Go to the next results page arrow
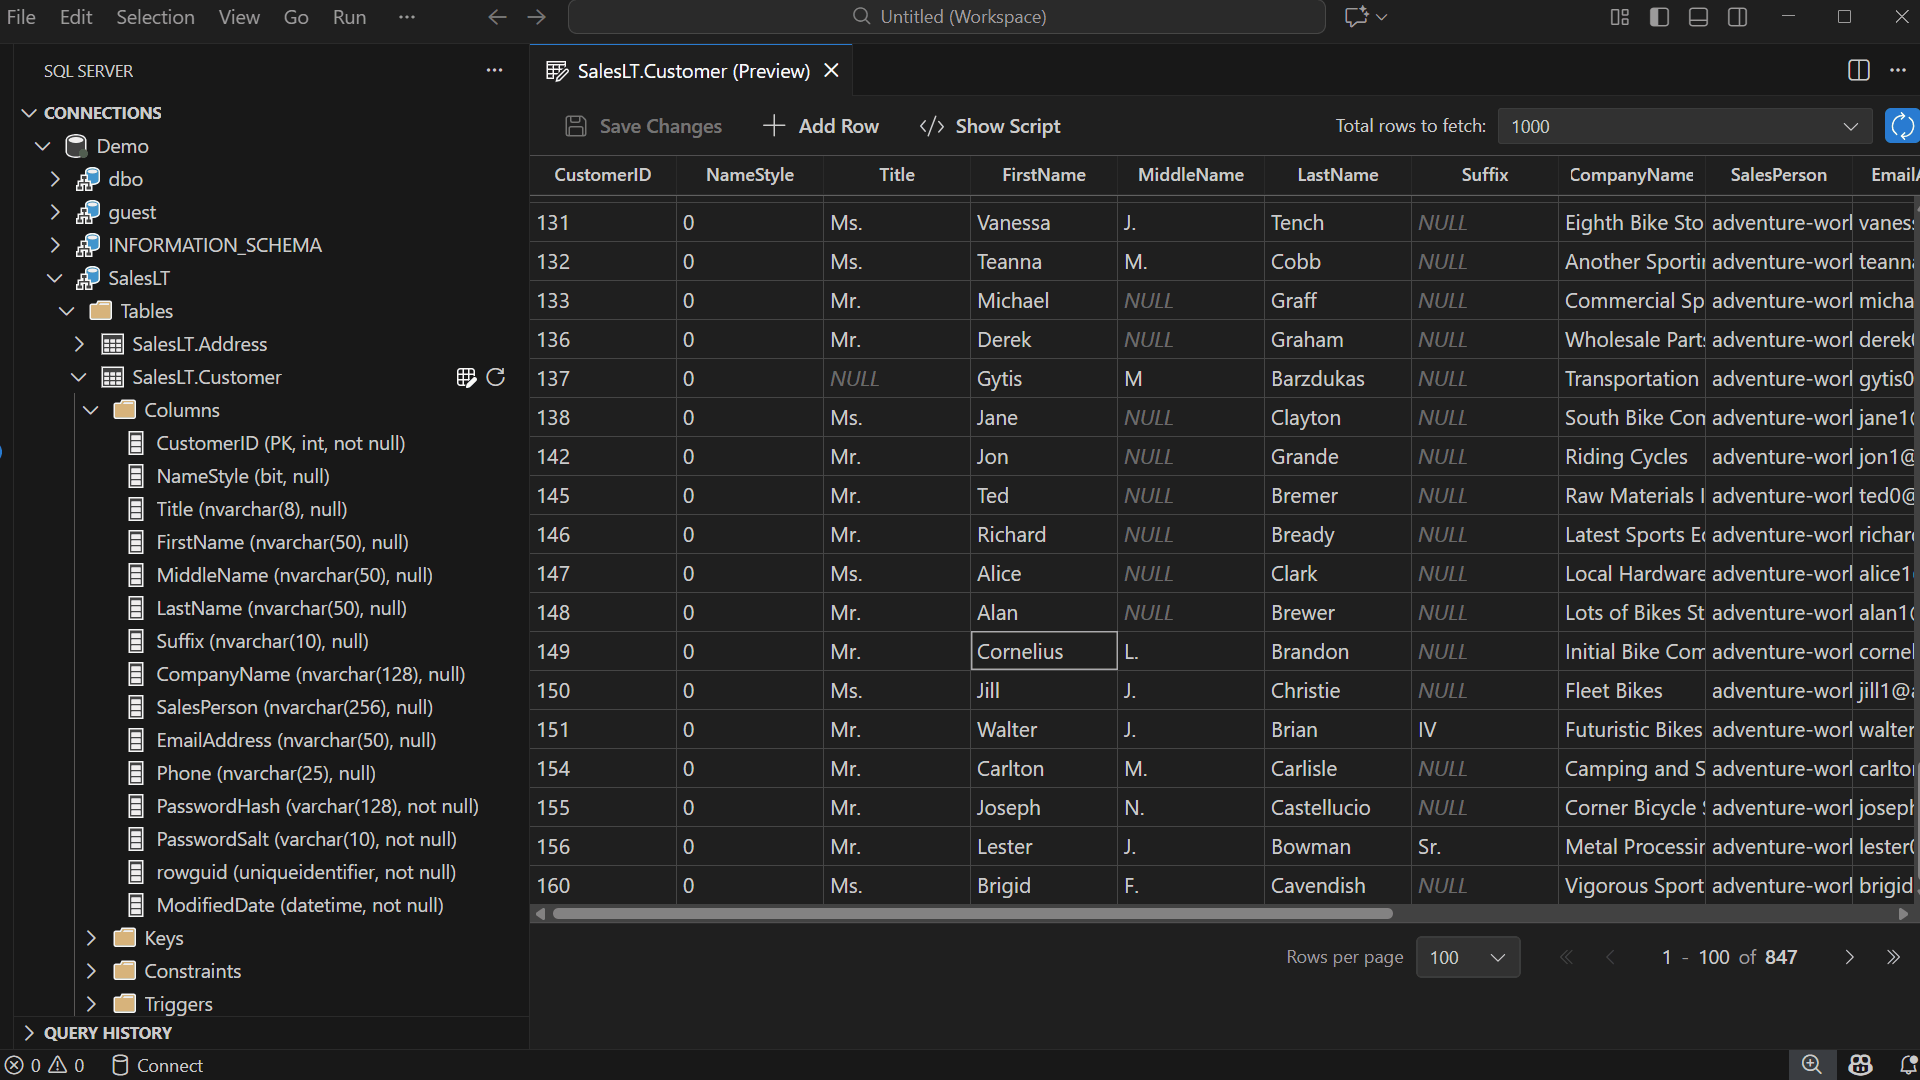Screen dimensions: 1920x1080 click(1848, 957)
